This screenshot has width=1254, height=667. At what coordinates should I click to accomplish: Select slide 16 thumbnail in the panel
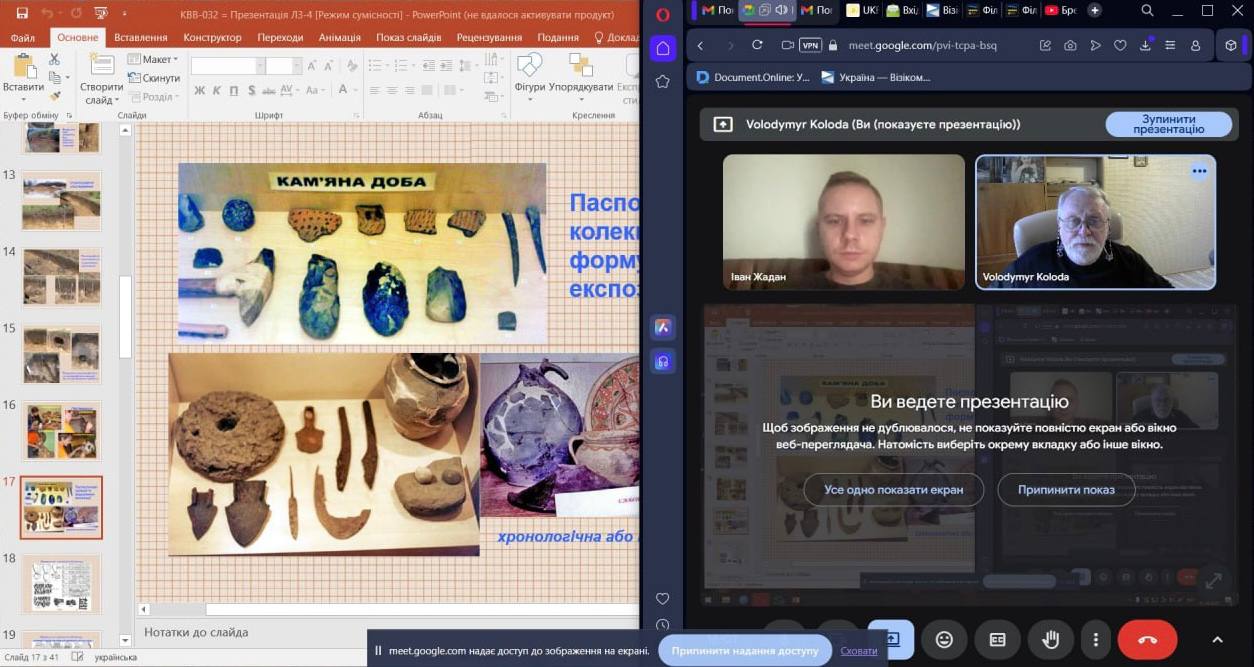tap(62, 431)
